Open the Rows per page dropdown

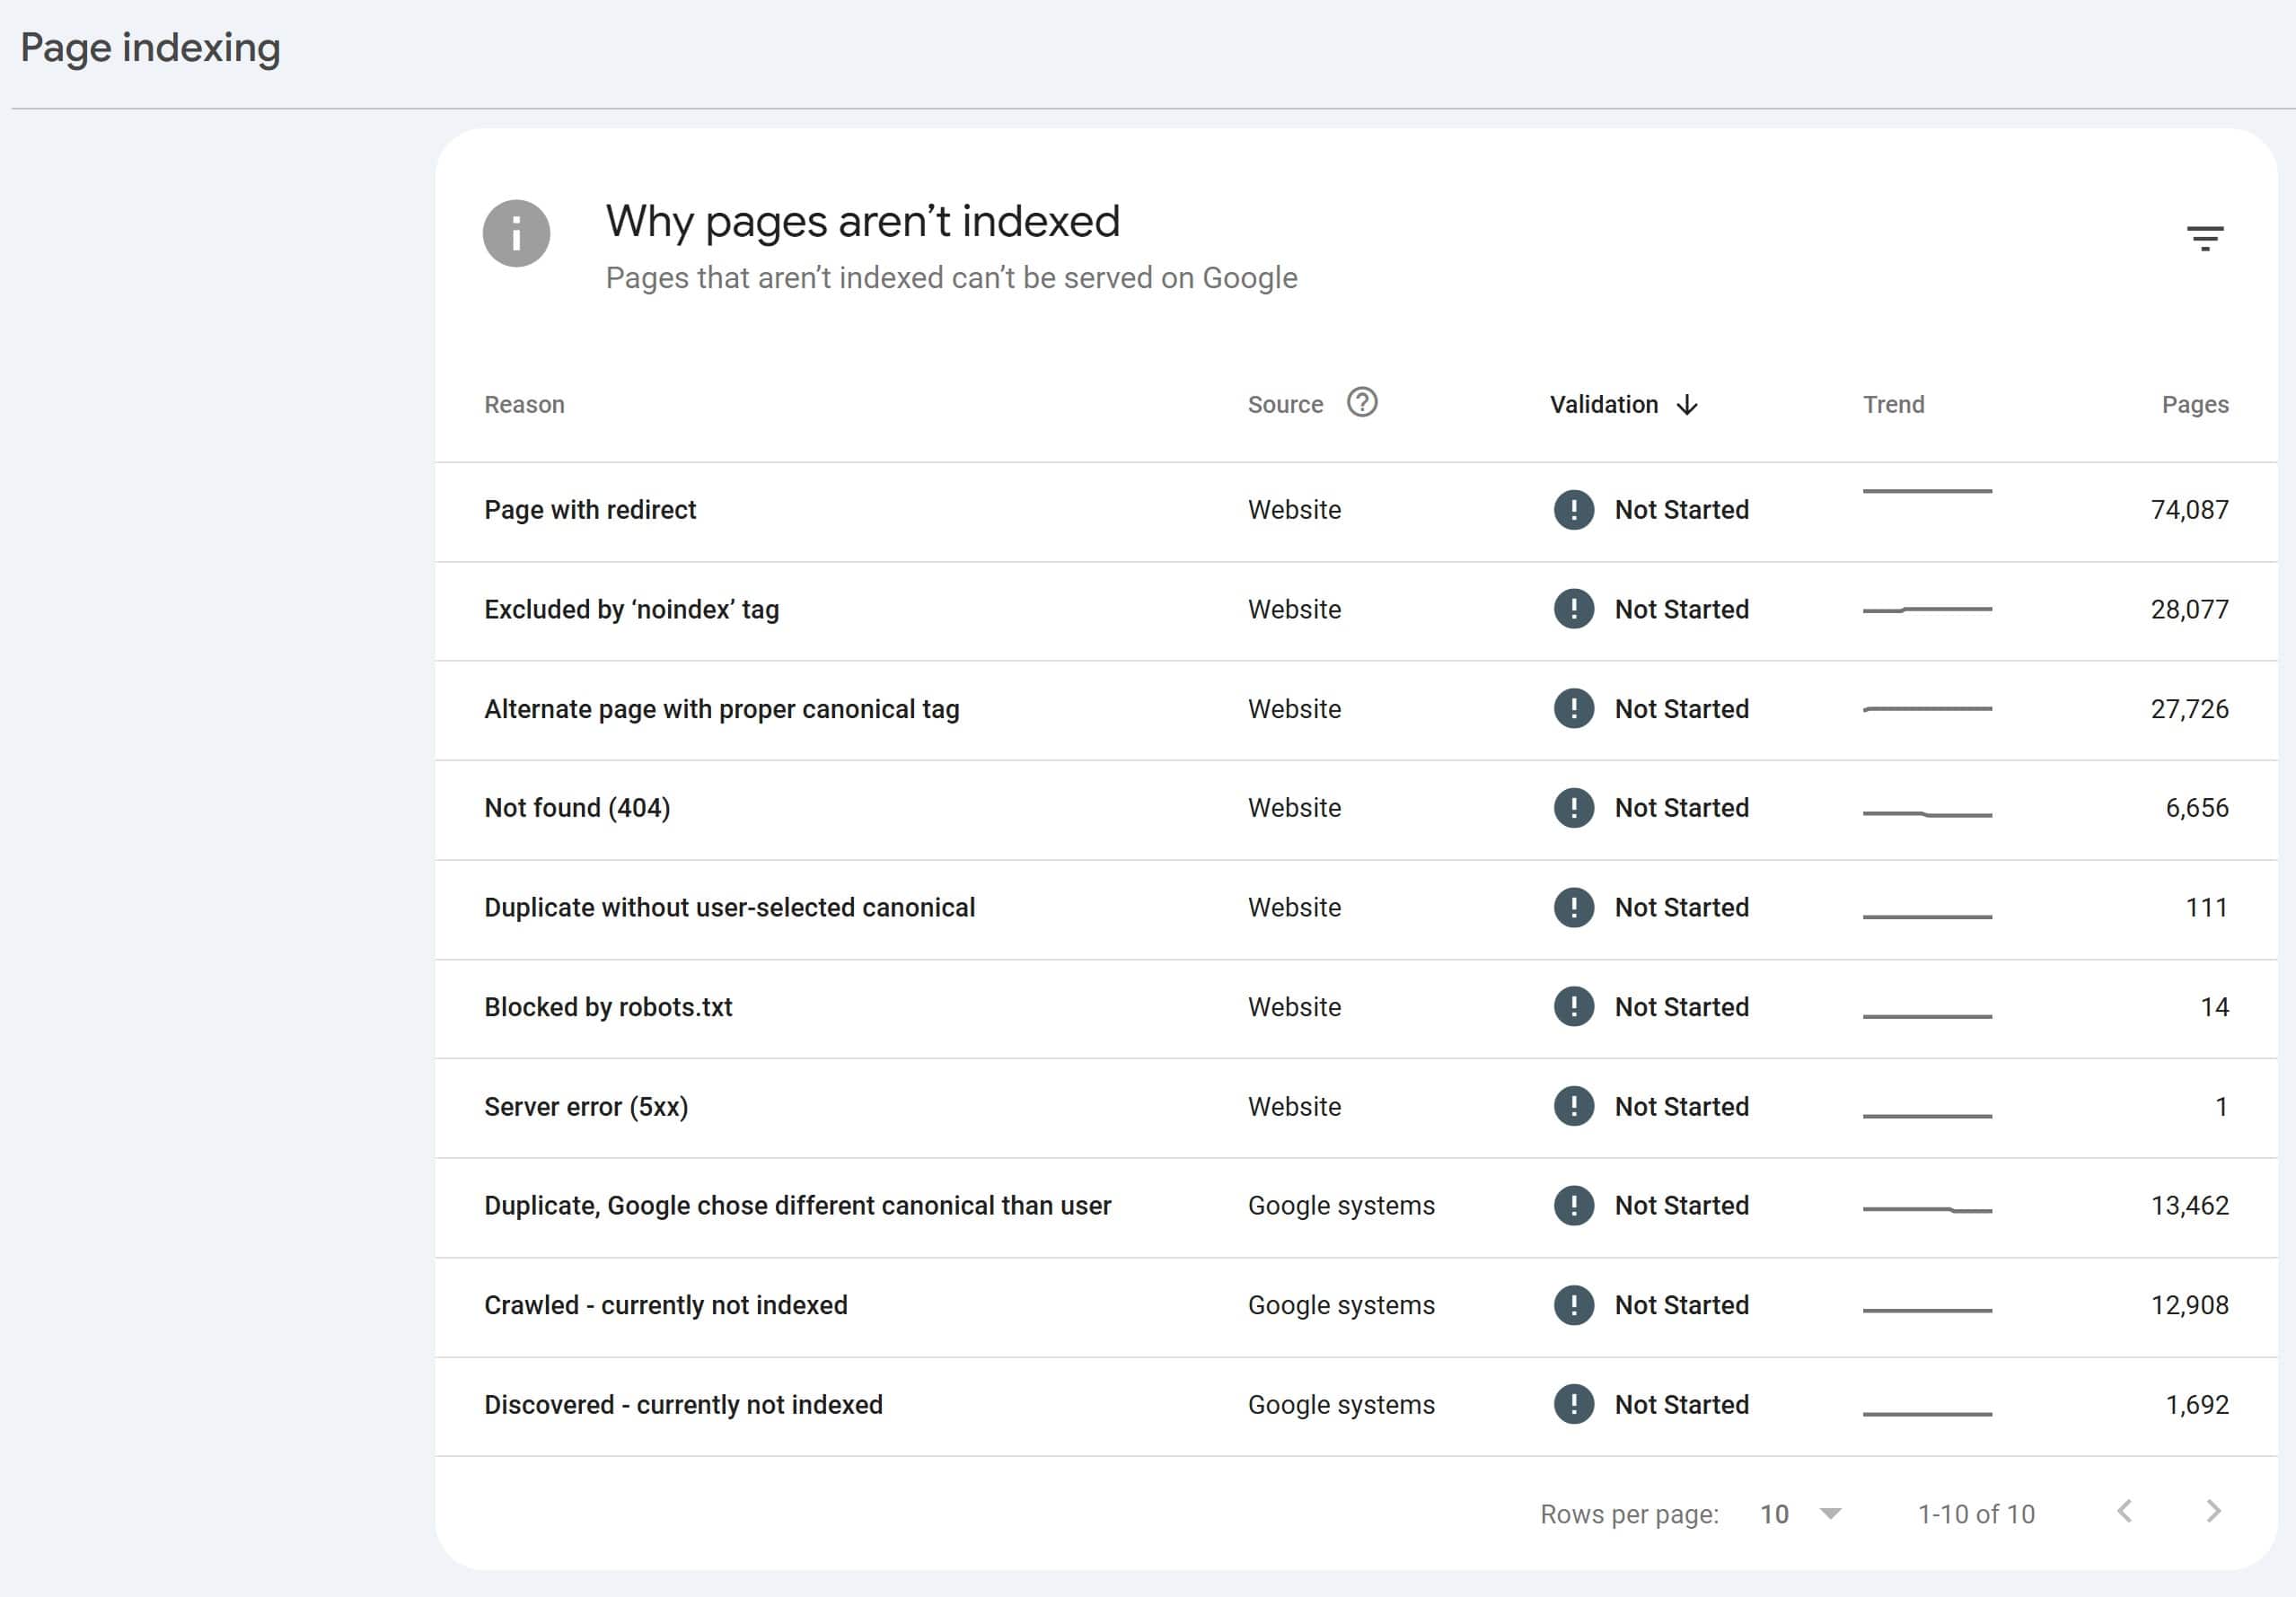tap(1800, 1514)
